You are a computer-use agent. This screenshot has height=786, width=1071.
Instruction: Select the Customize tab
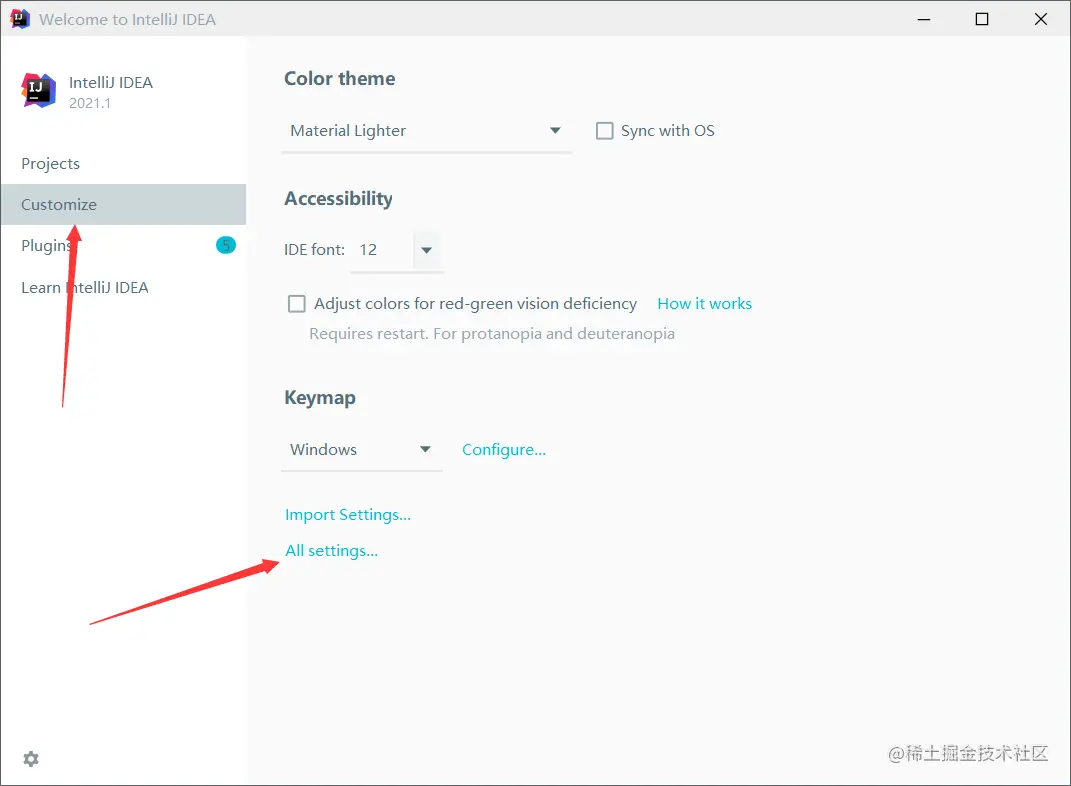(x=123, y=204)
